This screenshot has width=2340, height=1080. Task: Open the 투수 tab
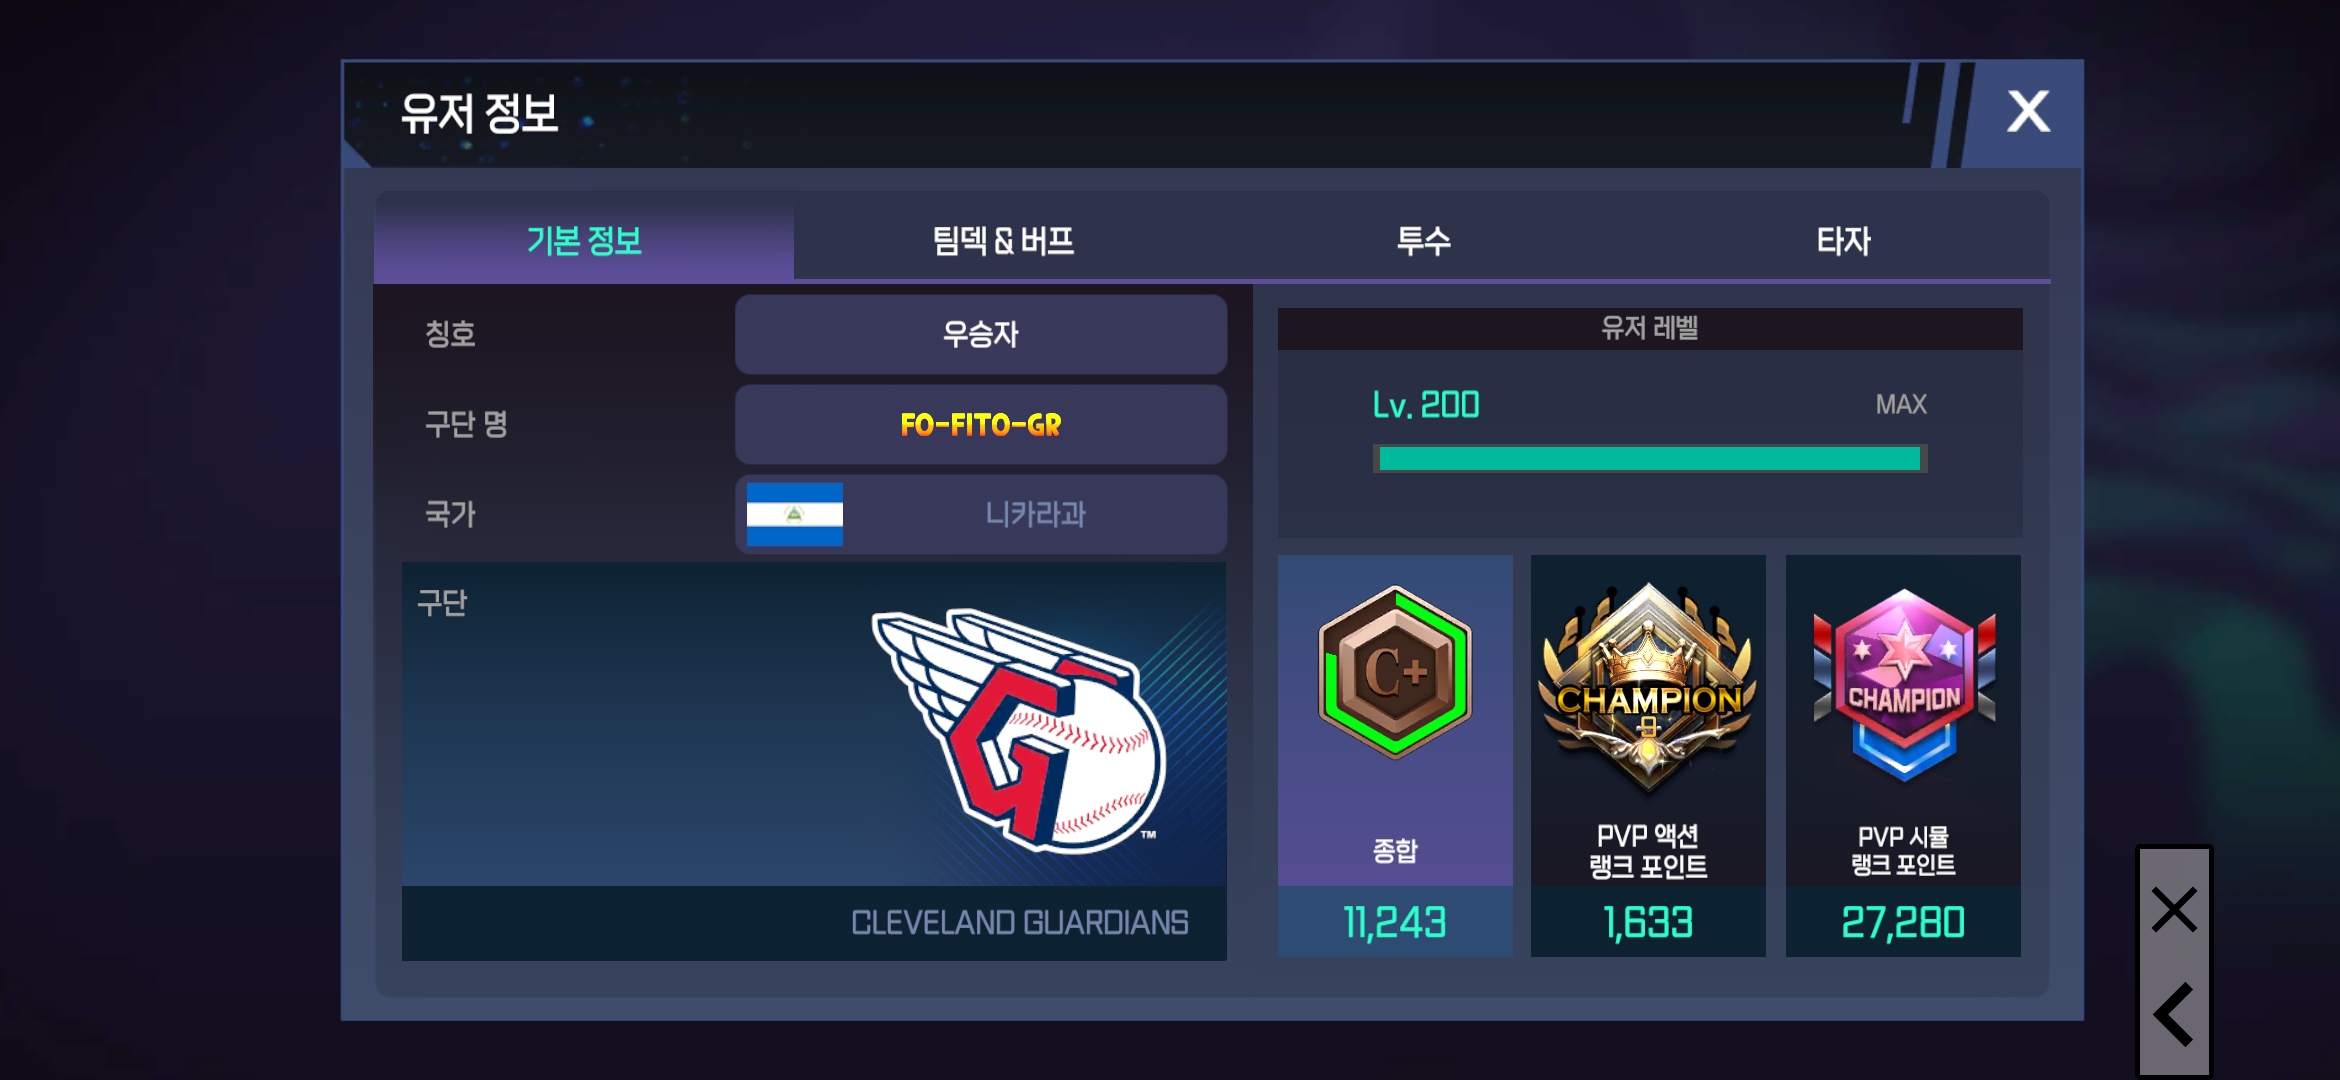(1423, 241)
